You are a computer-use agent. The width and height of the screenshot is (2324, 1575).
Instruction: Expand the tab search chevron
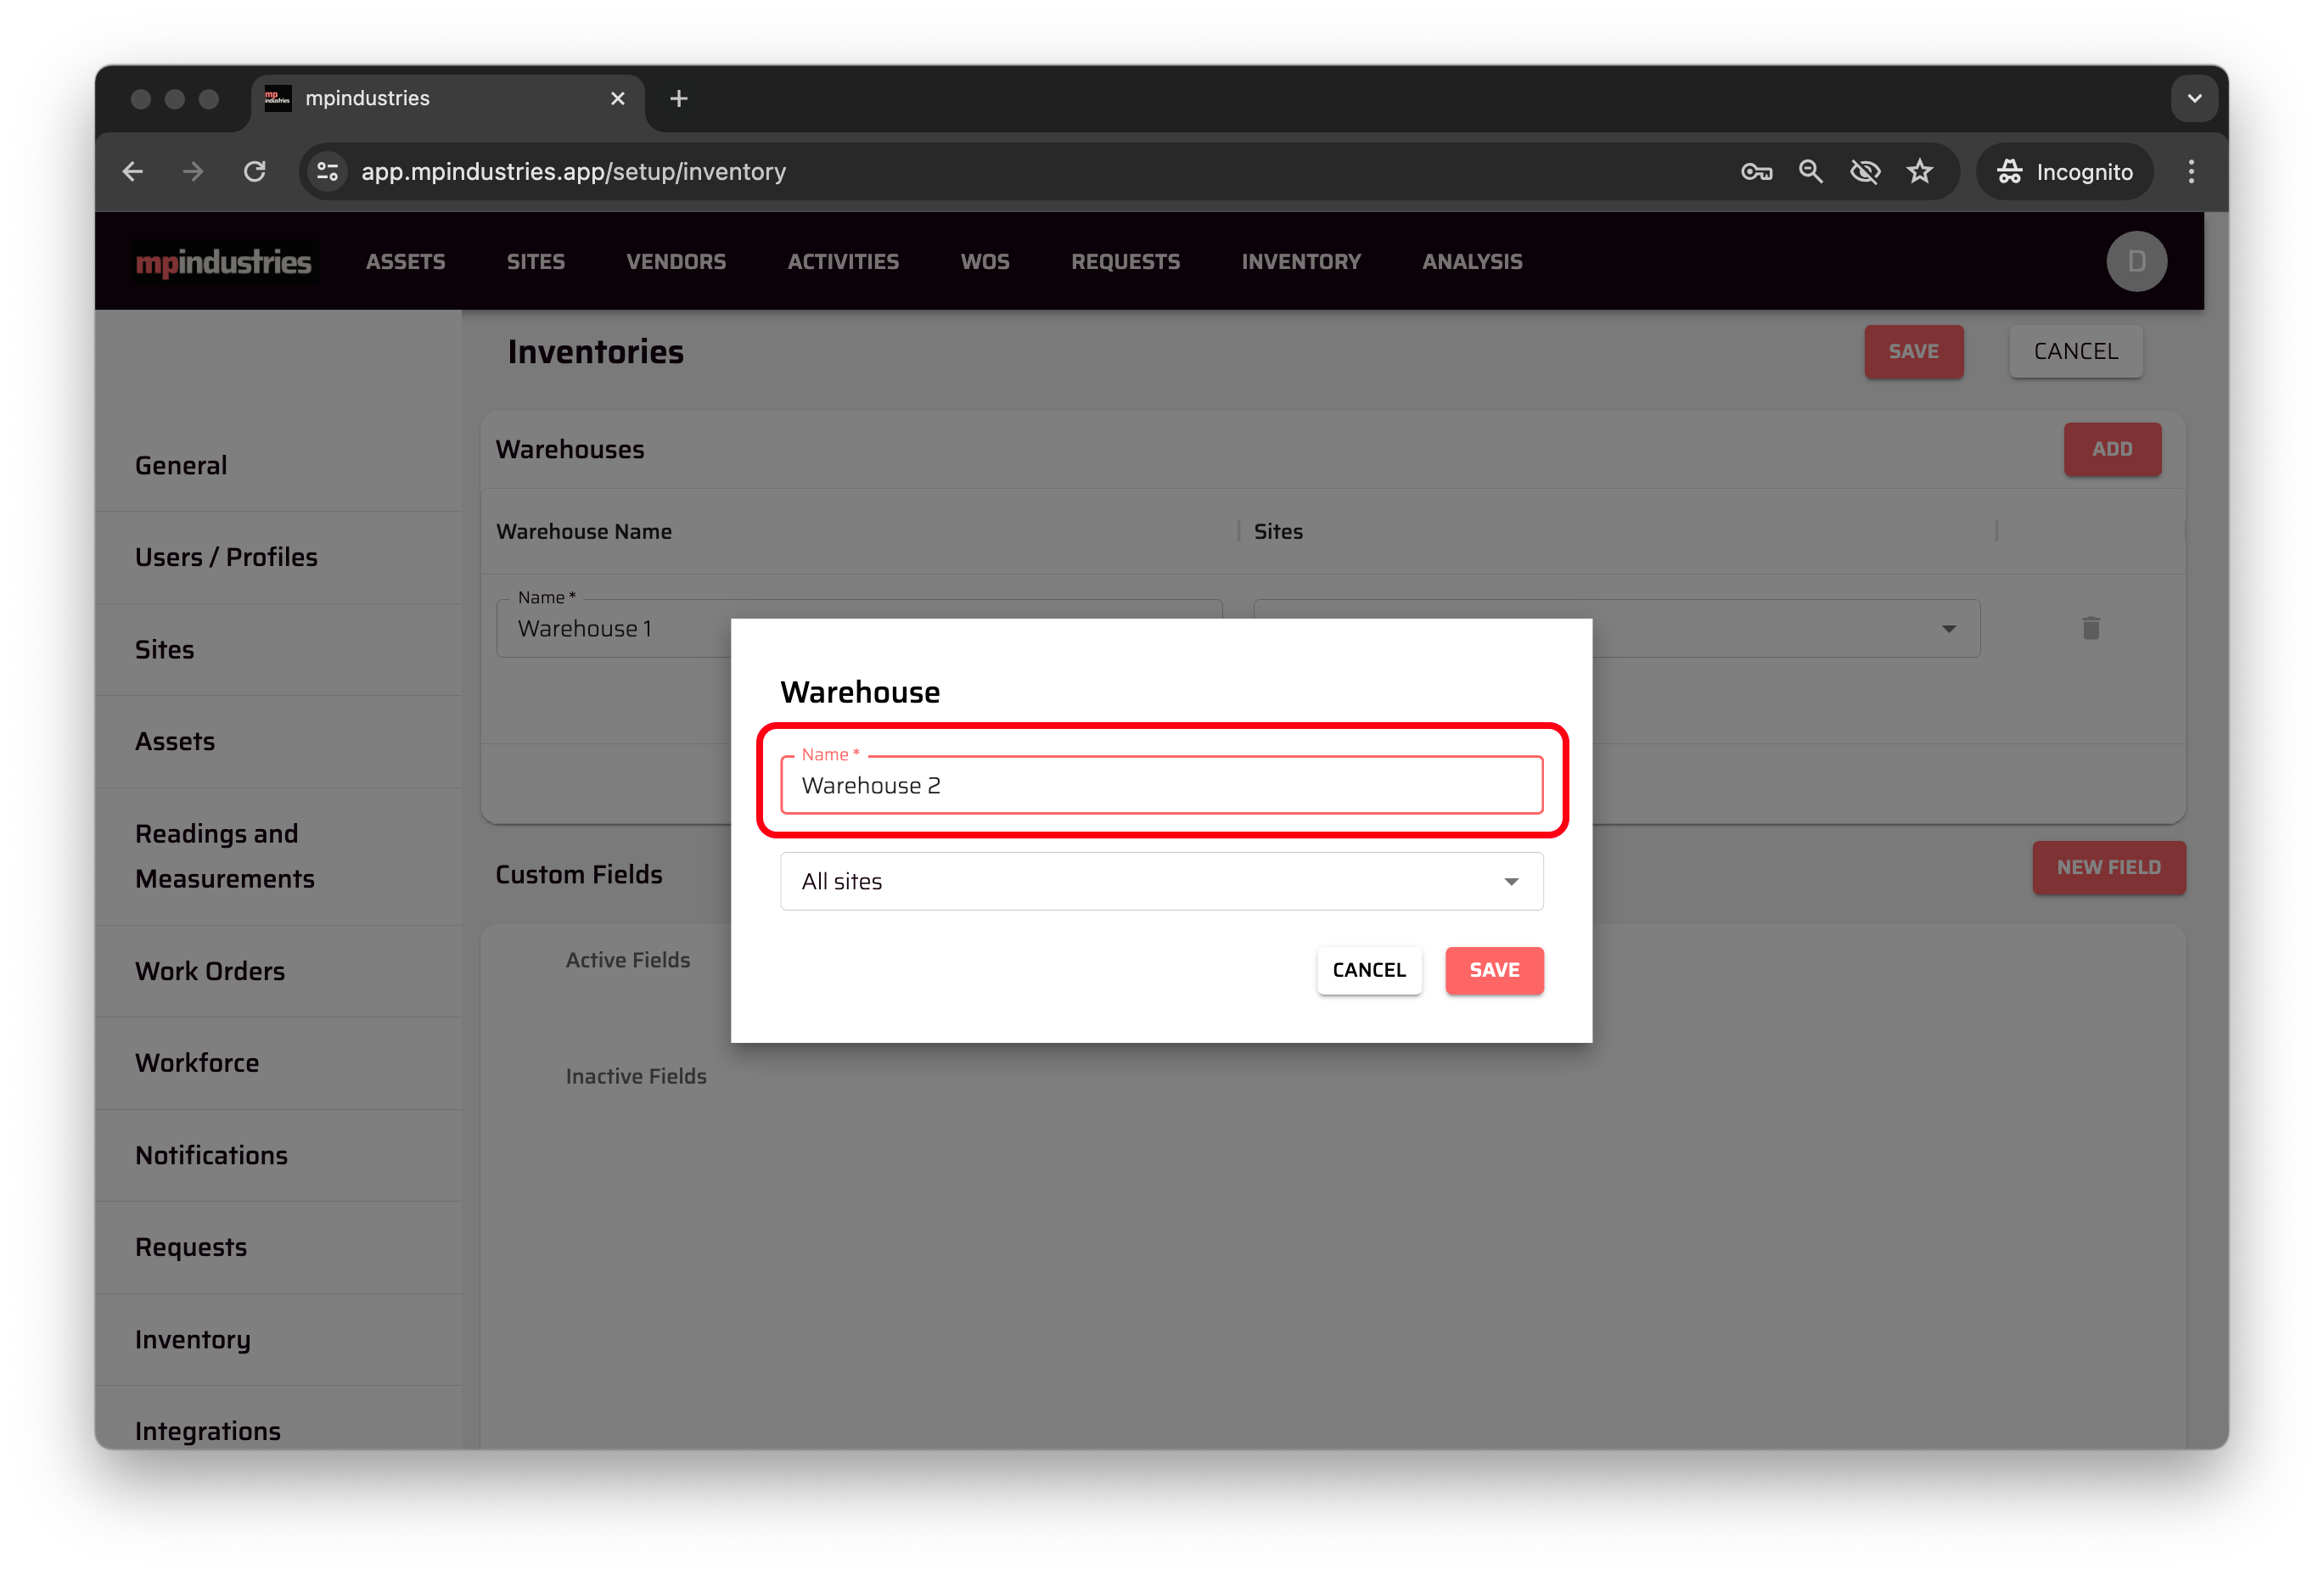[x=2194, y=98]
